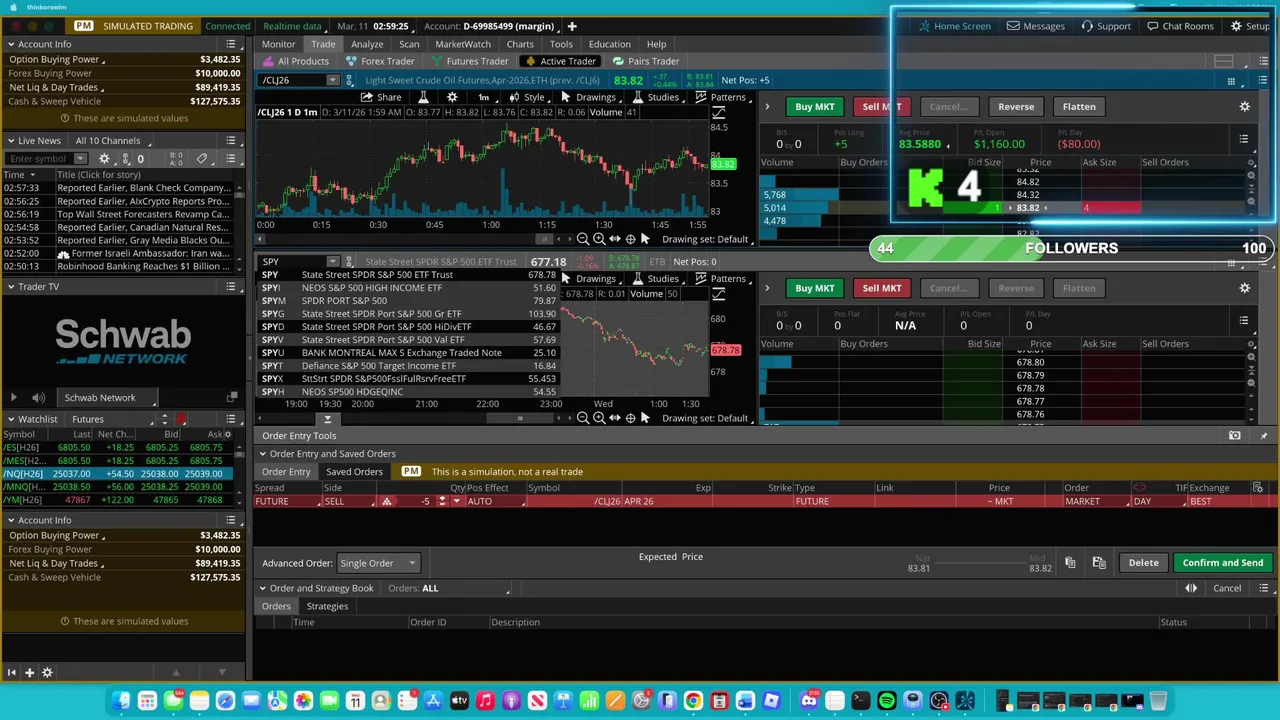Switch to Saved Orders tab
The width and height of the screenshot is (1280, 720).
[x=354, y=472]
